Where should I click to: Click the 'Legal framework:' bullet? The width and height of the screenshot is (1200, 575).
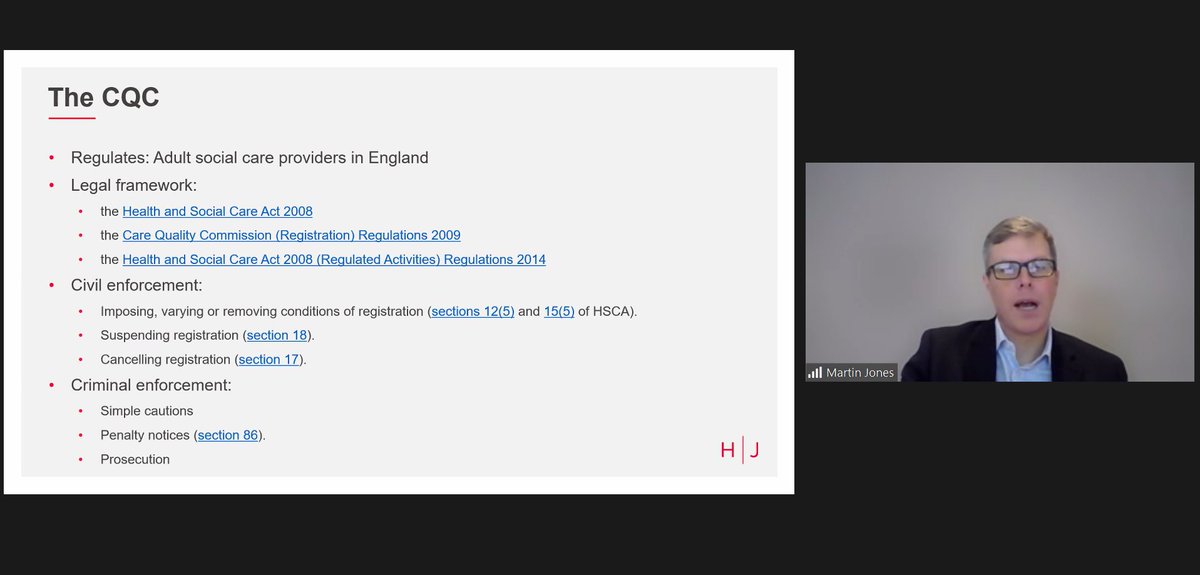134,185
